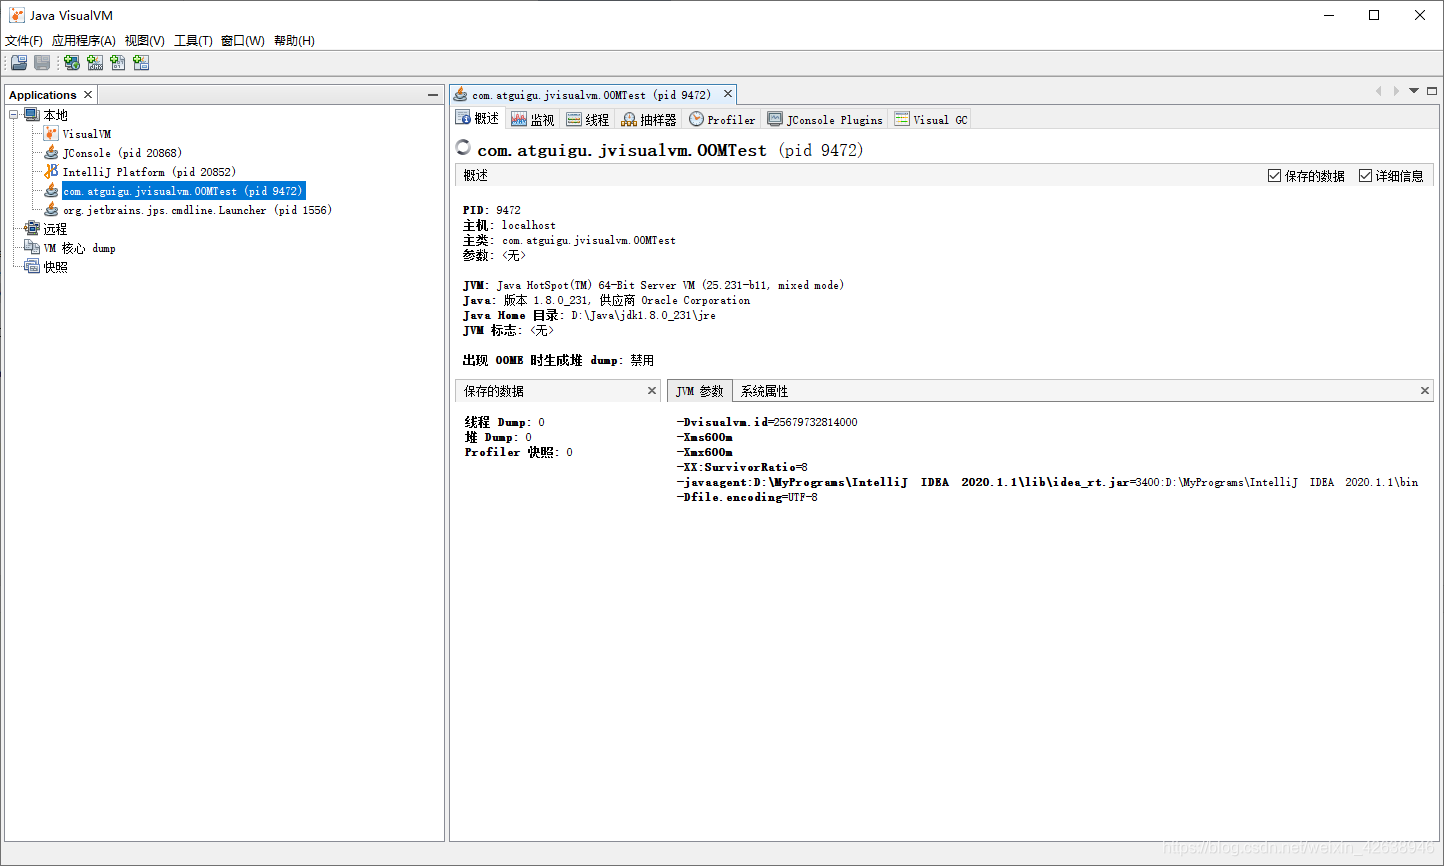
Task: Click the Load (open folder) toolbar icon
Action: [x=19, y=62]
